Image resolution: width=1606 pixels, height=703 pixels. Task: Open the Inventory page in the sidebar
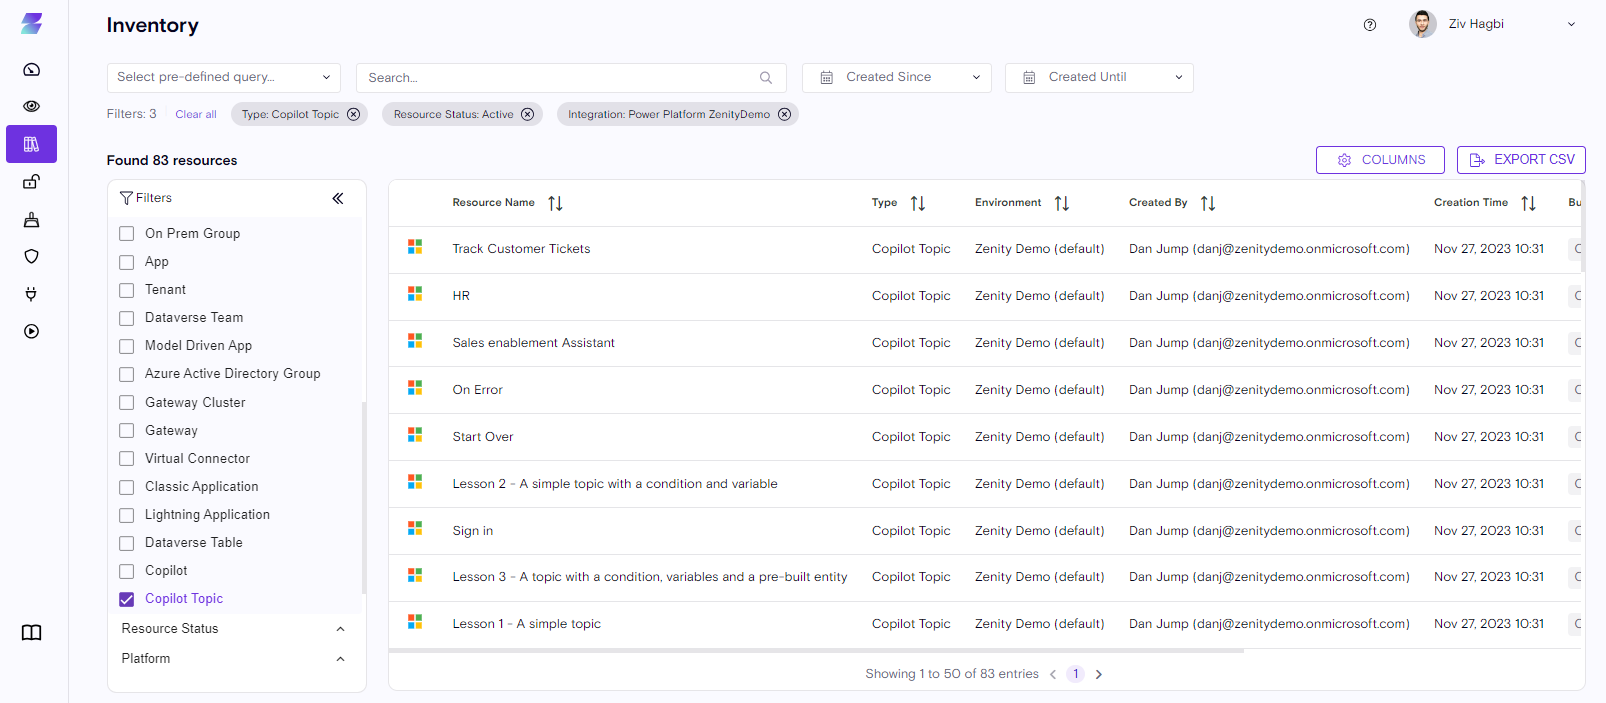click(31, 144)
